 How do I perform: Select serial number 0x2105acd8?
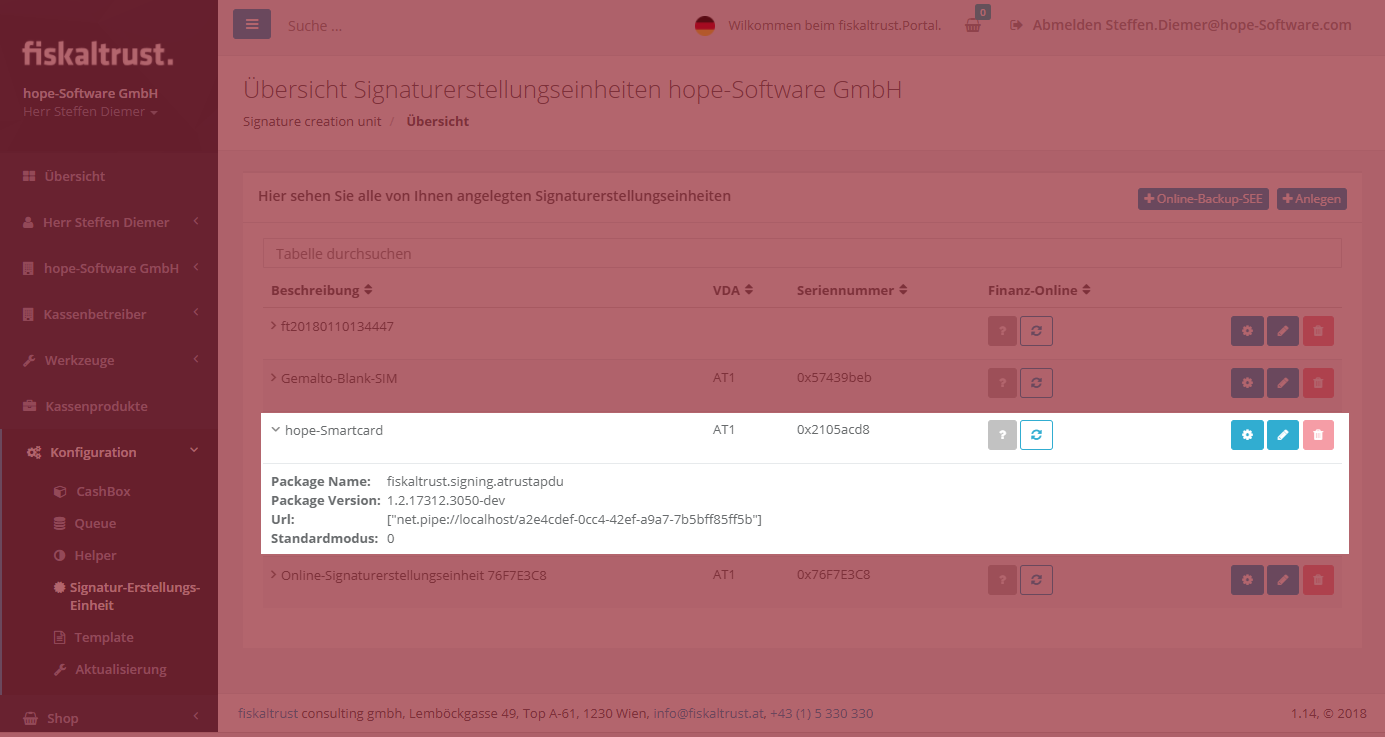click(833, 430)
